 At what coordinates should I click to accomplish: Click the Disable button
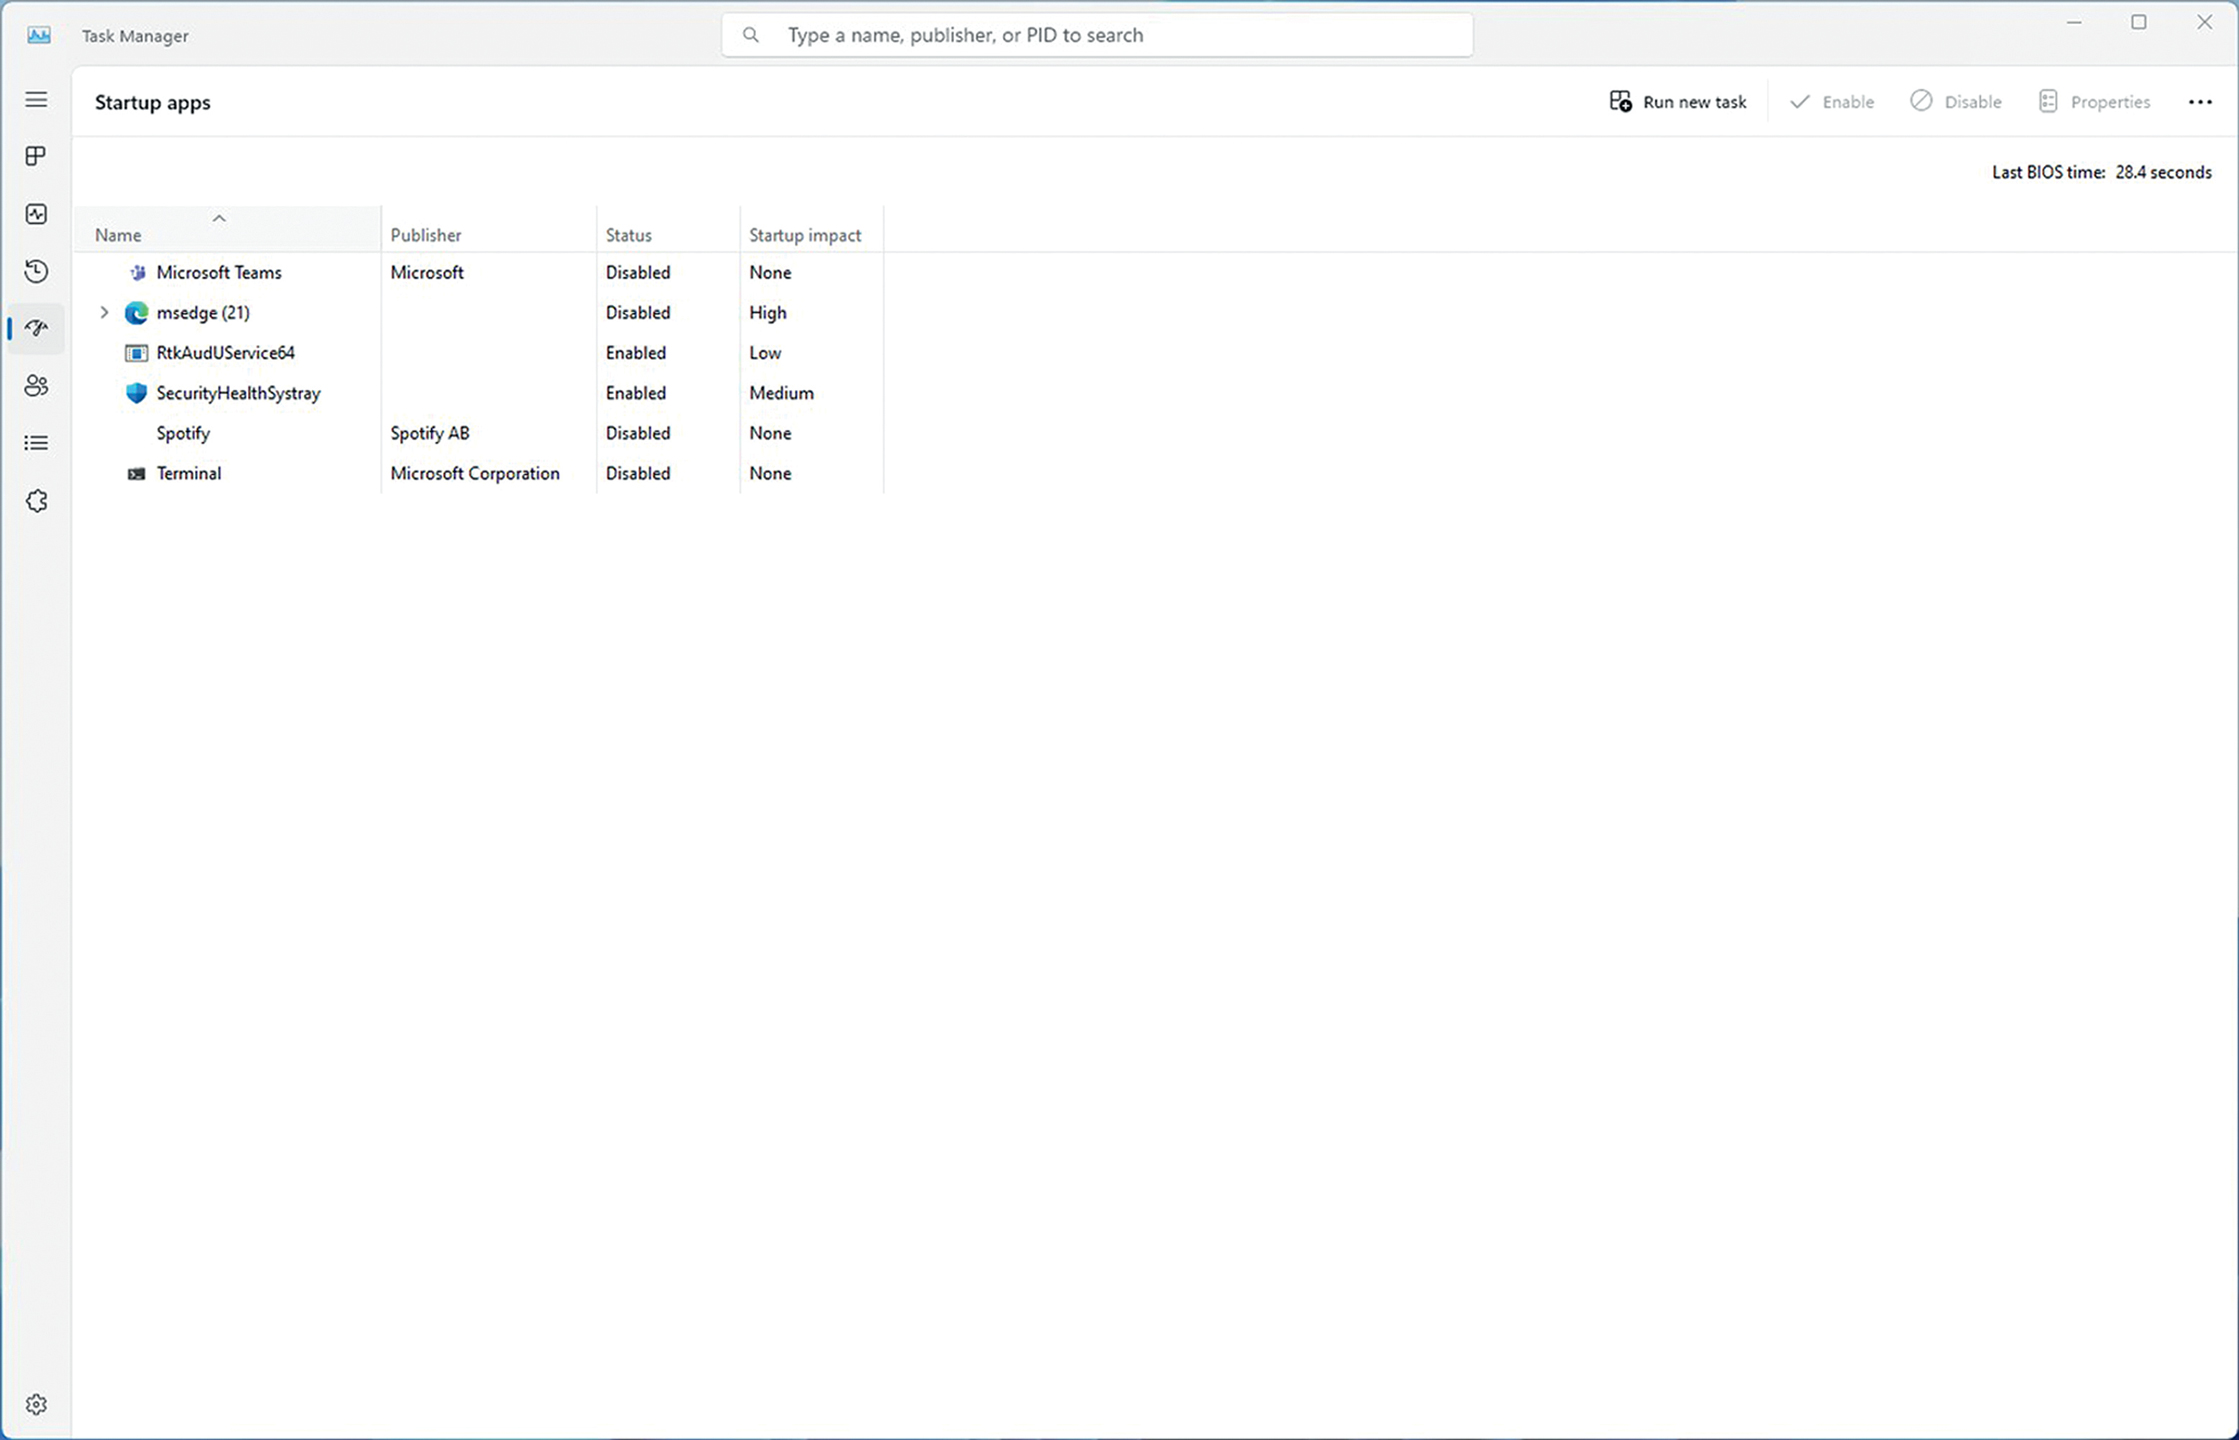click(x=1956, y=102)
